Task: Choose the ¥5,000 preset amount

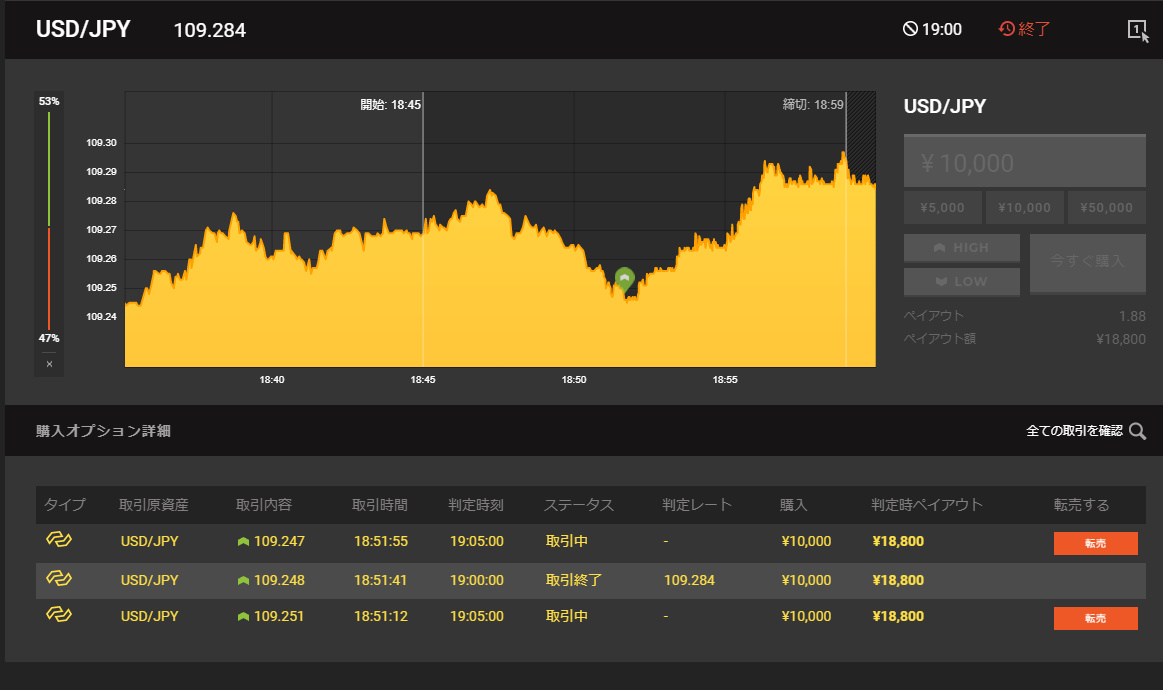Action: [x=942, y=208]
